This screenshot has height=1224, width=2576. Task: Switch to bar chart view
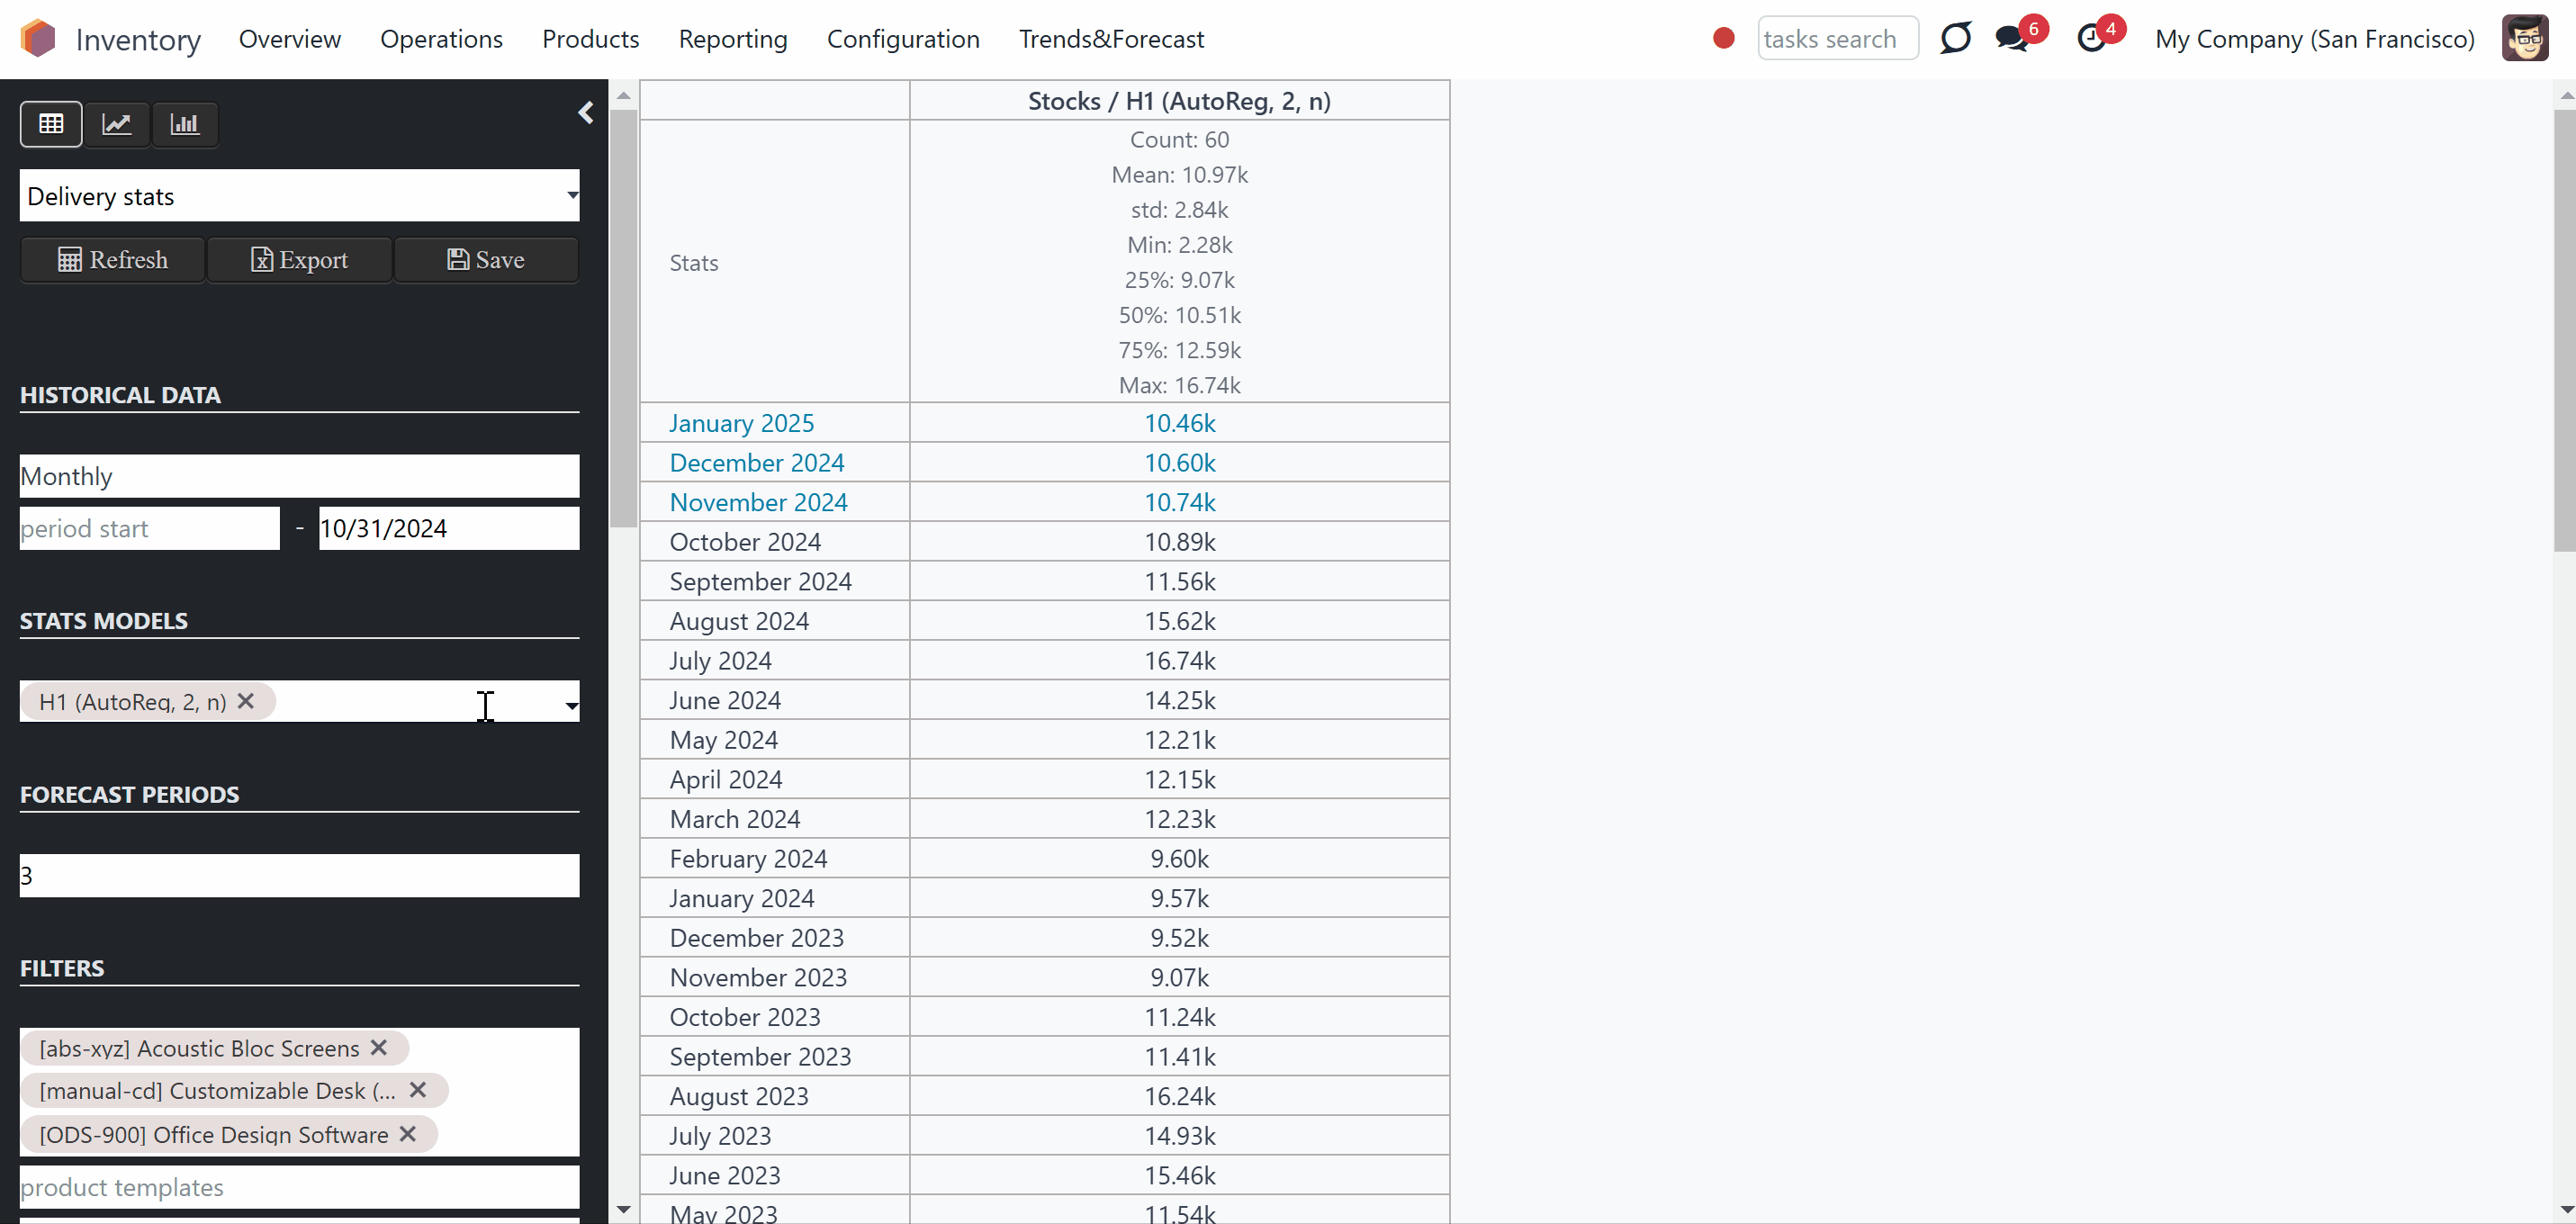pyautogui.click(x=185, y=124)
